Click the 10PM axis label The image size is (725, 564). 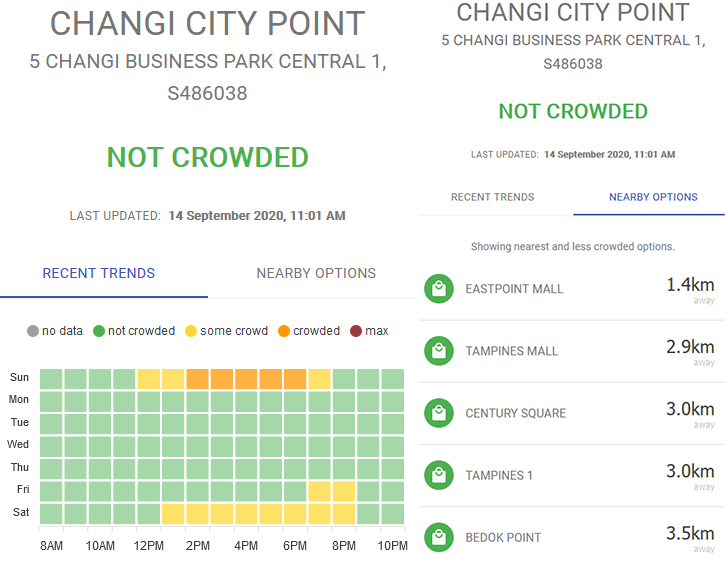(393, 546)
